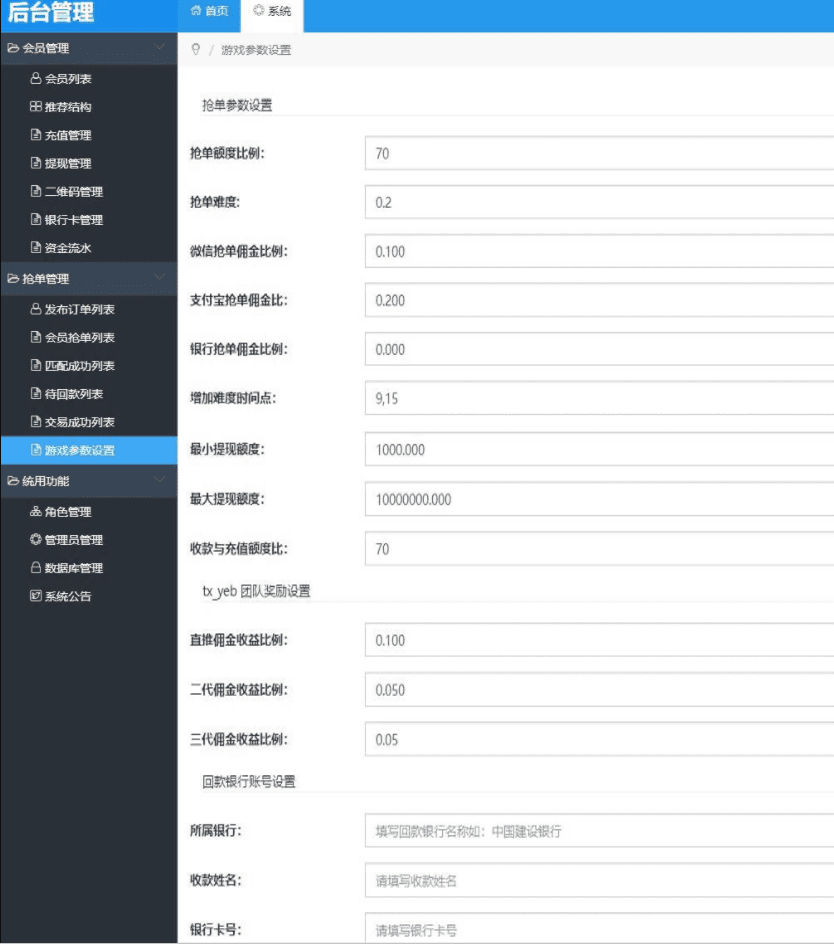Image resolution: width=834 pixels, height=944 pixels.
Task: Click the hierarchy icon beside 角色管理
Action: (36, 511)
